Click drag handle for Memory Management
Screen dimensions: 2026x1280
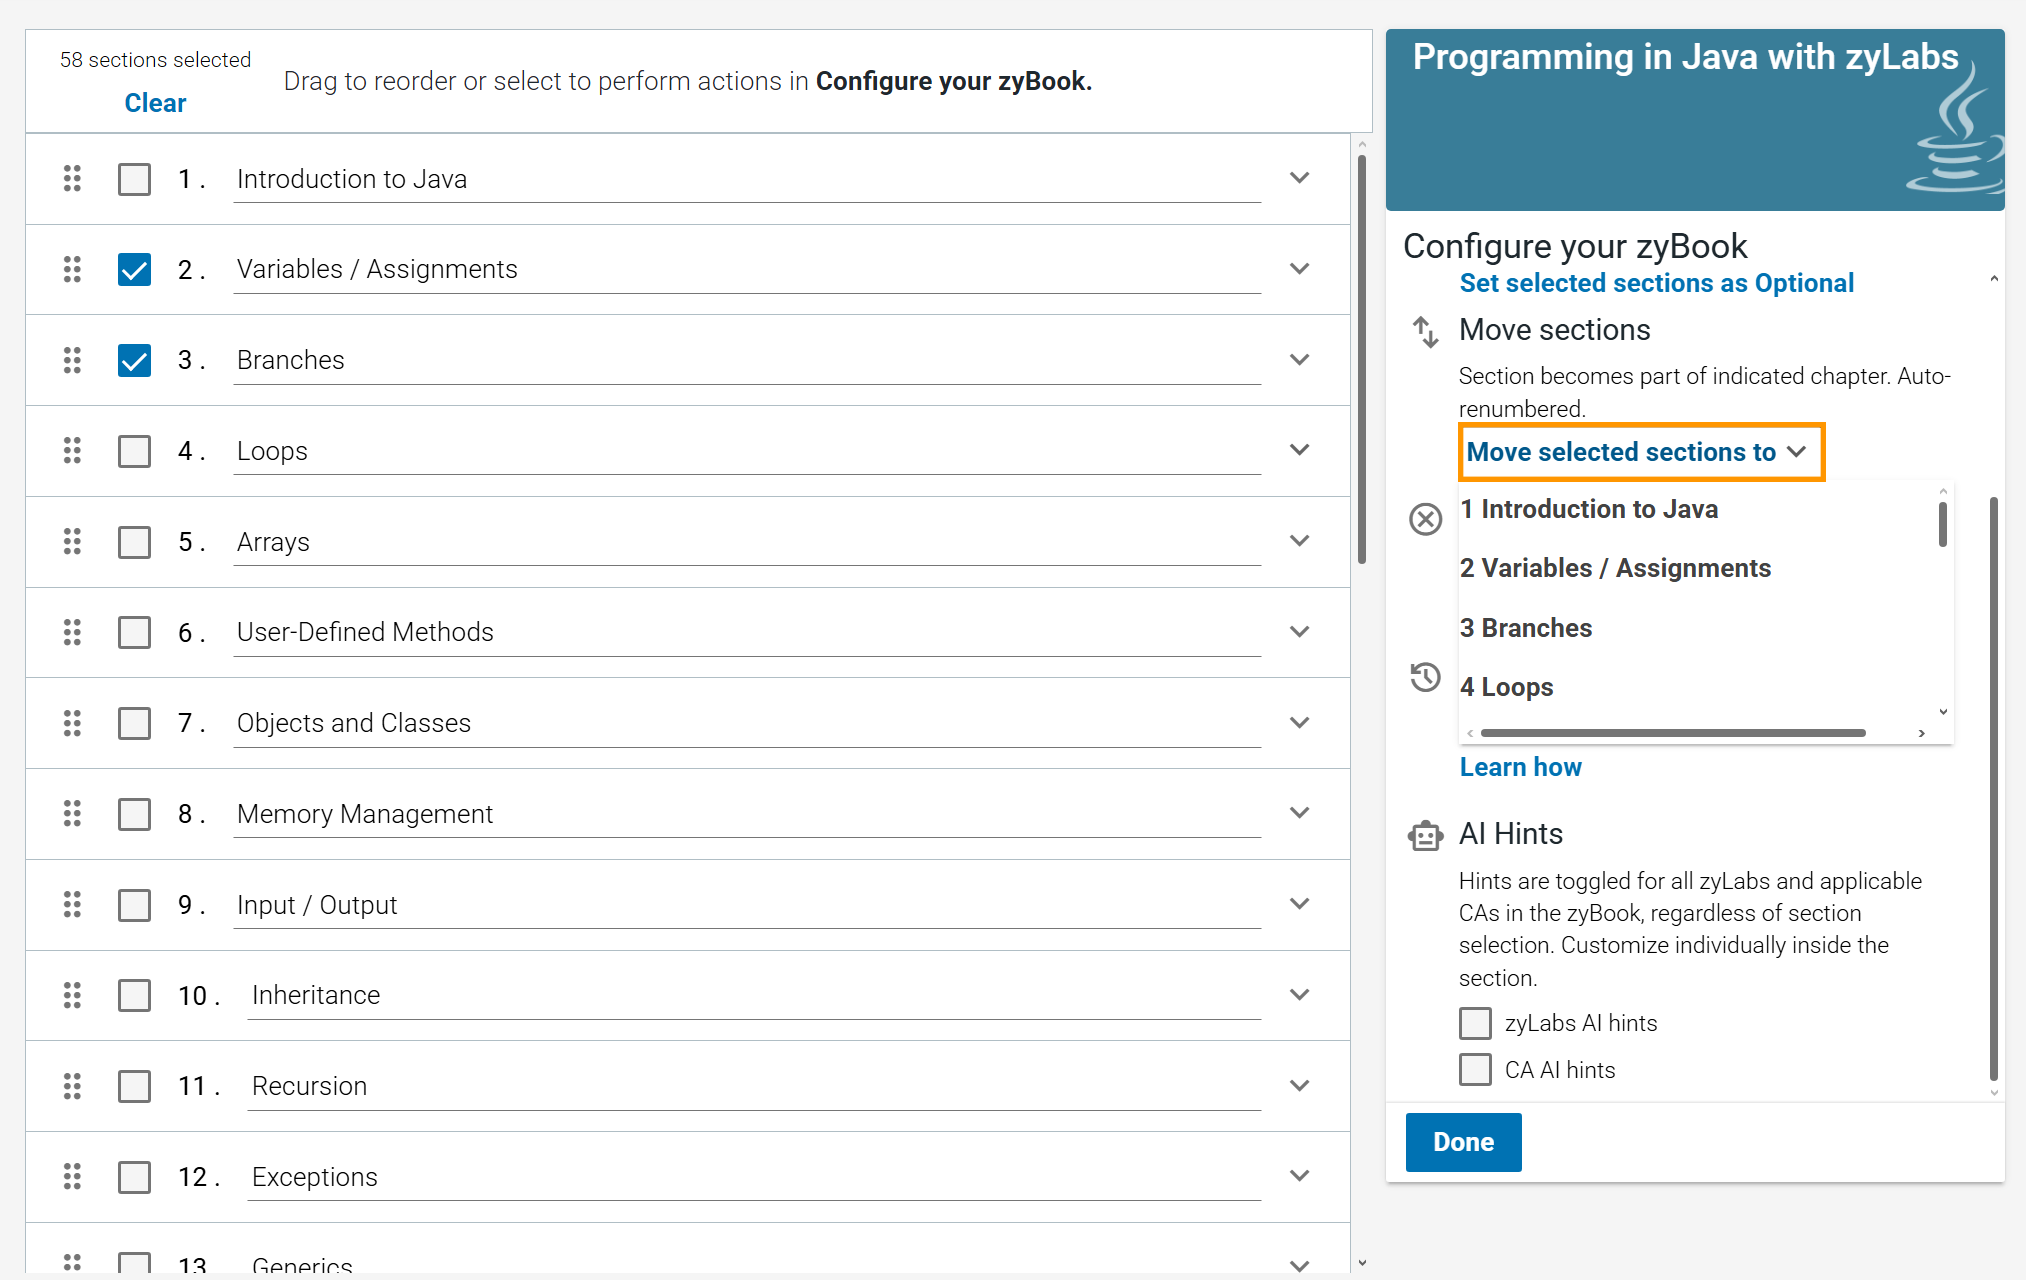click(72, 814)
